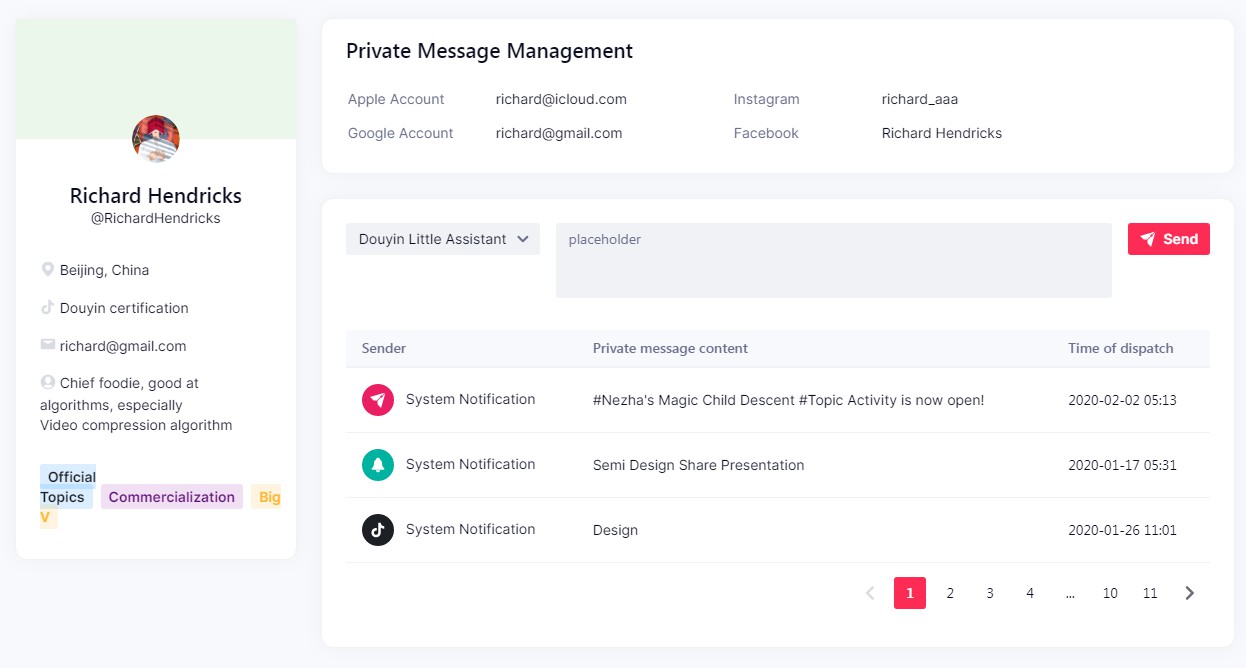Open the Semi Design Share Presentation message
The height and width of the screenshot is (668, 1246).
click(x=698, y=465)
